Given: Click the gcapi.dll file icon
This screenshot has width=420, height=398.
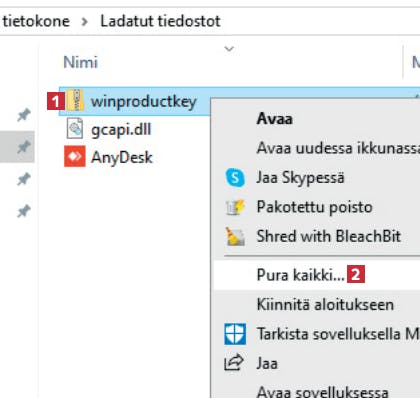Looking at the screenshot, I should click(75, 128).
